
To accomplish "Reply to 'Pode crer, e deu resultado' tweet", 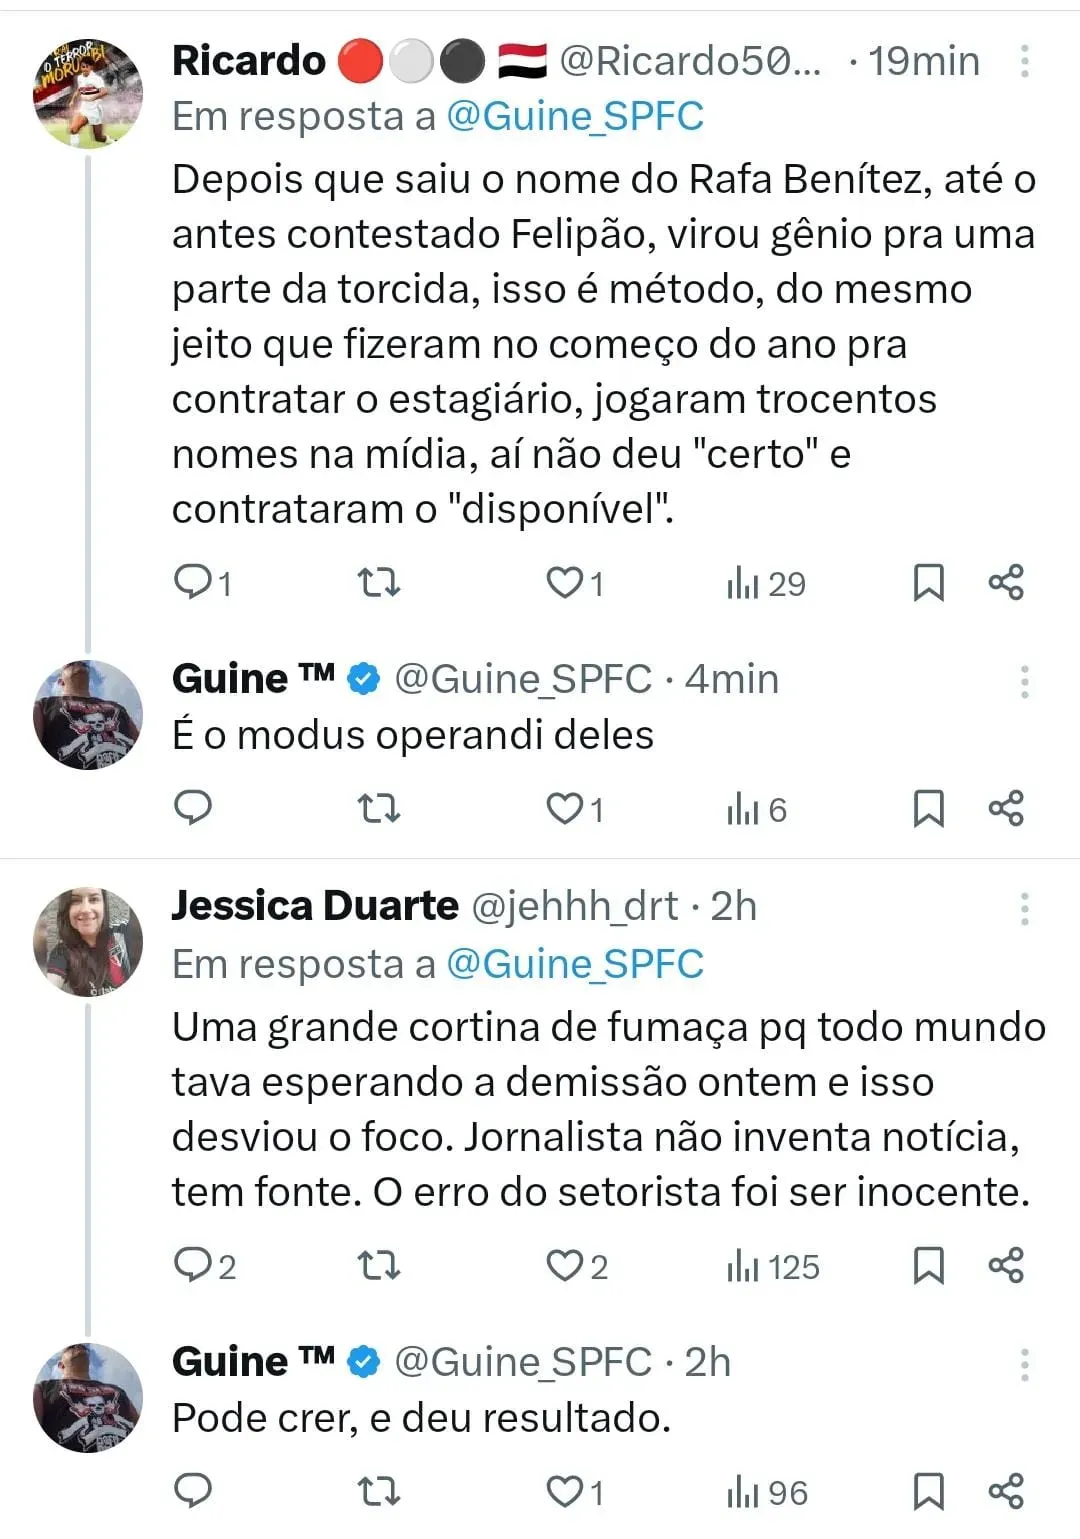I will (192, 1491).
